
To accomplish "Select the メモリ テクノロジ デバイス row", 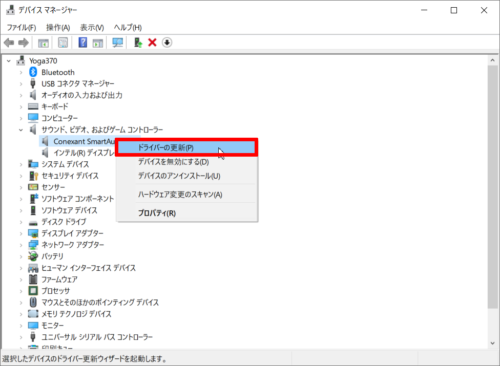I will [x=76, y=314].
